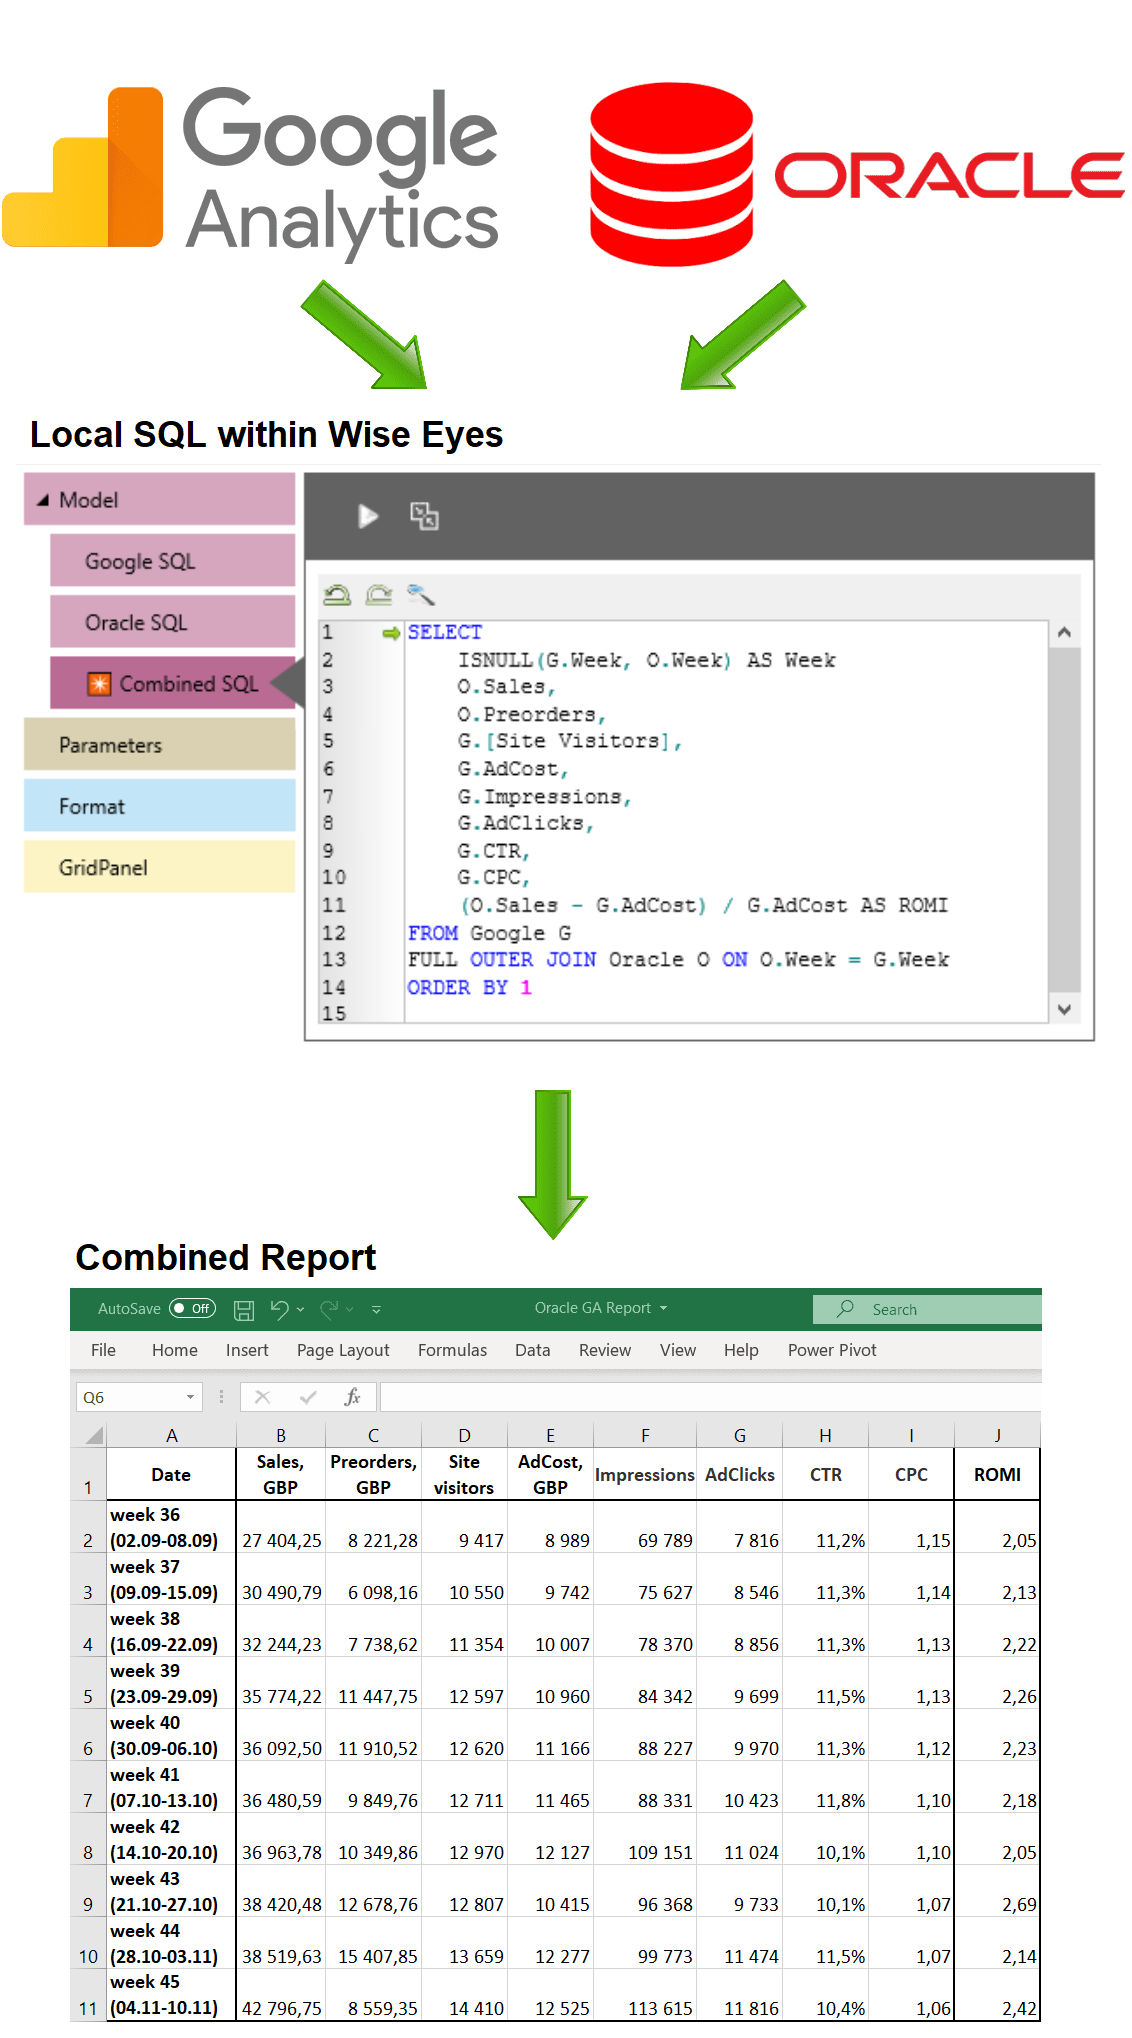Open the Power Pivot tab
Image resolution: width=1132 pixels, height=2038 pixels.
[x=832, y=1350]
